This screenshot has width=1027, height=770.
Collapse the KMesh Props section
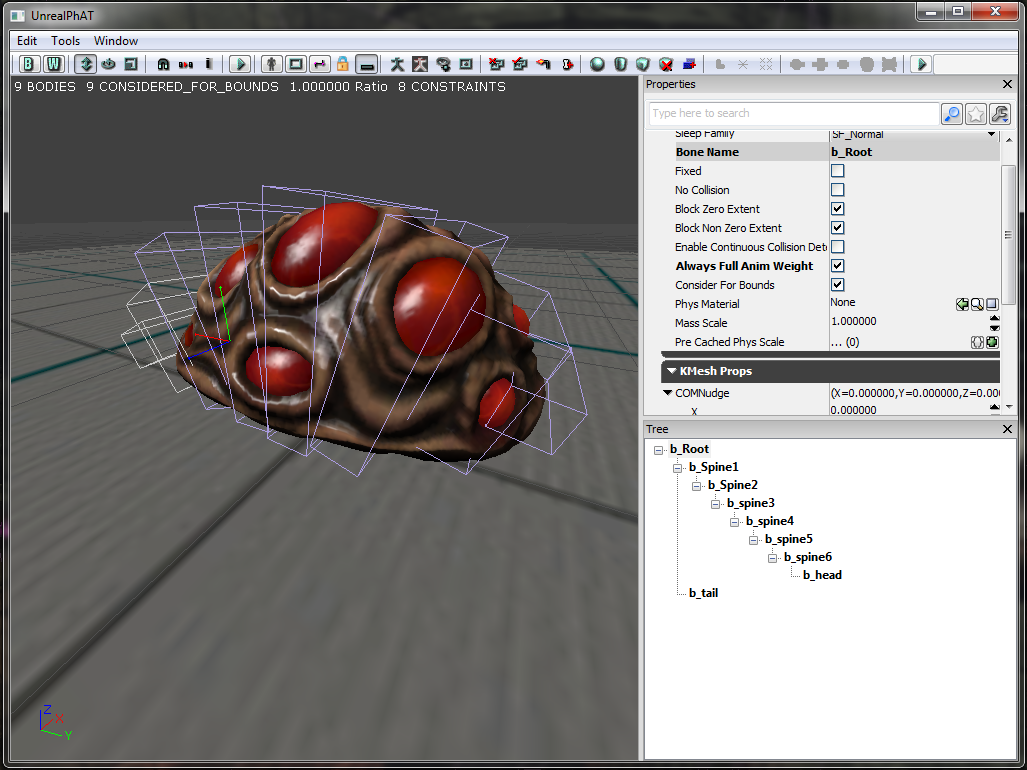point(670,371)
